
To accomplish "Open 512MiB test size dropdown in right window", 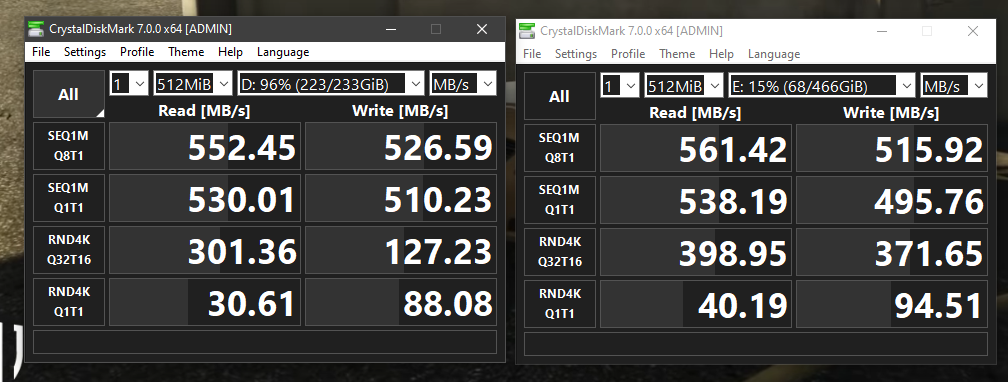I will coord(684,86).
